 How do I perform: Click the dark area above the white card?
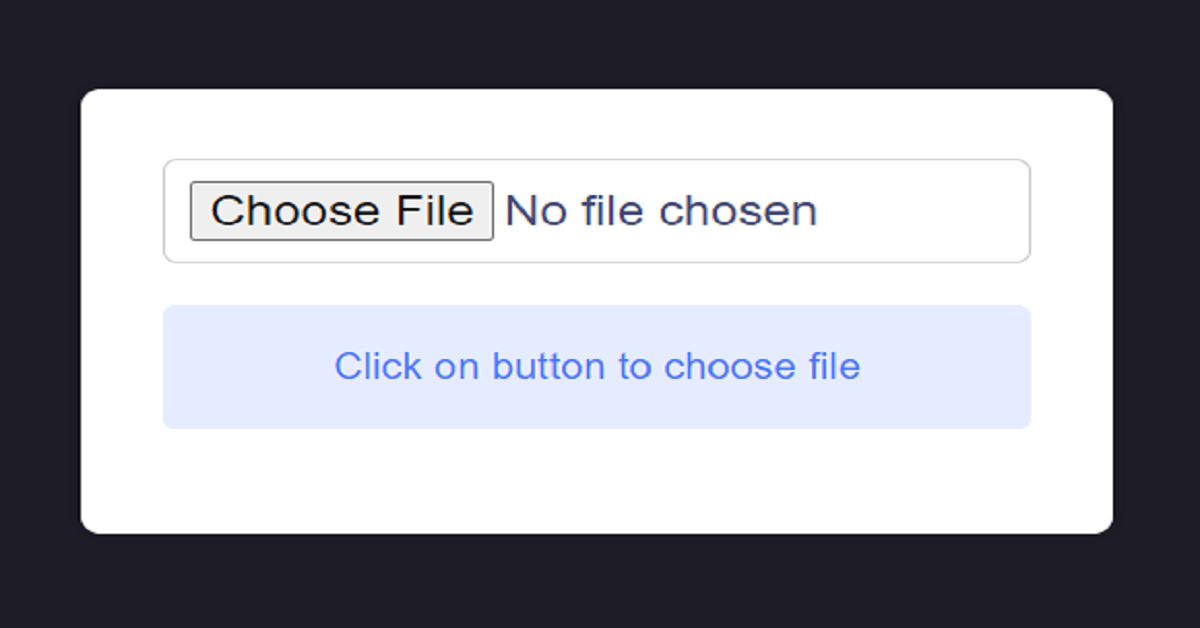pos(600,44)
